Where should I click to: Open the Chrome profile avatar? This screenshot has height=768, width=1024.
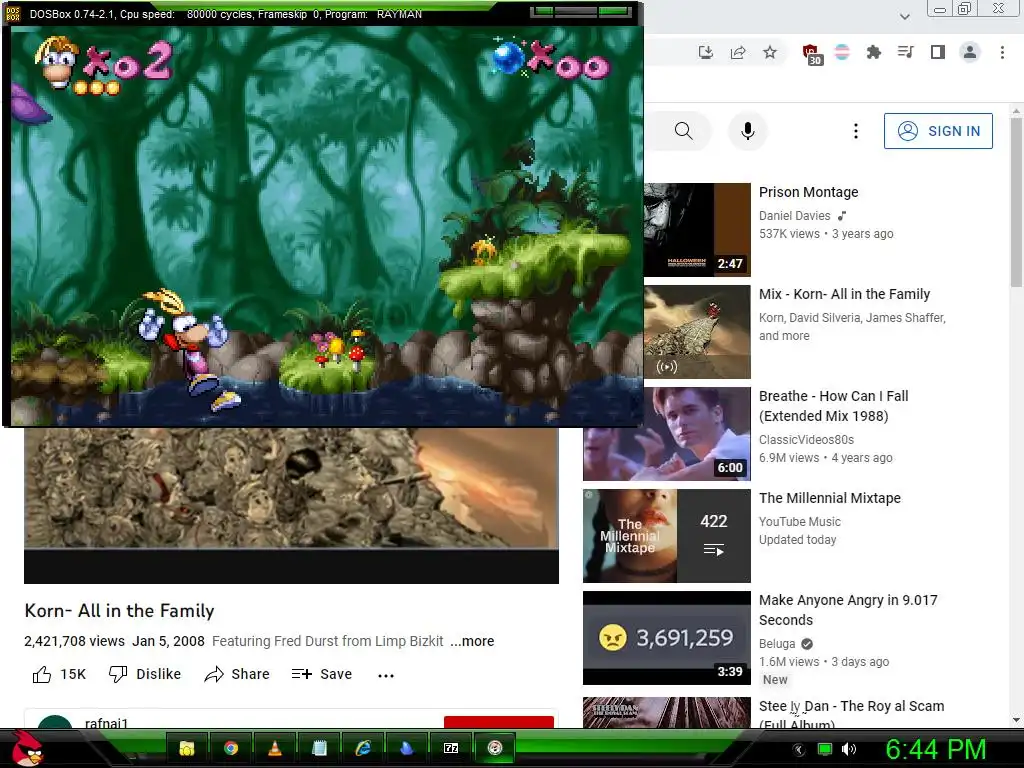[970, 52]
